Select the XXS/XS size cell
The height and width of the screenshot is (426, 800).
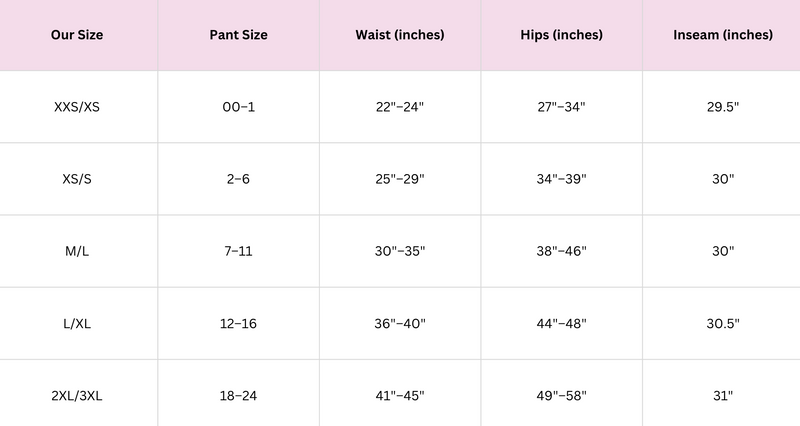pos(77,107)
